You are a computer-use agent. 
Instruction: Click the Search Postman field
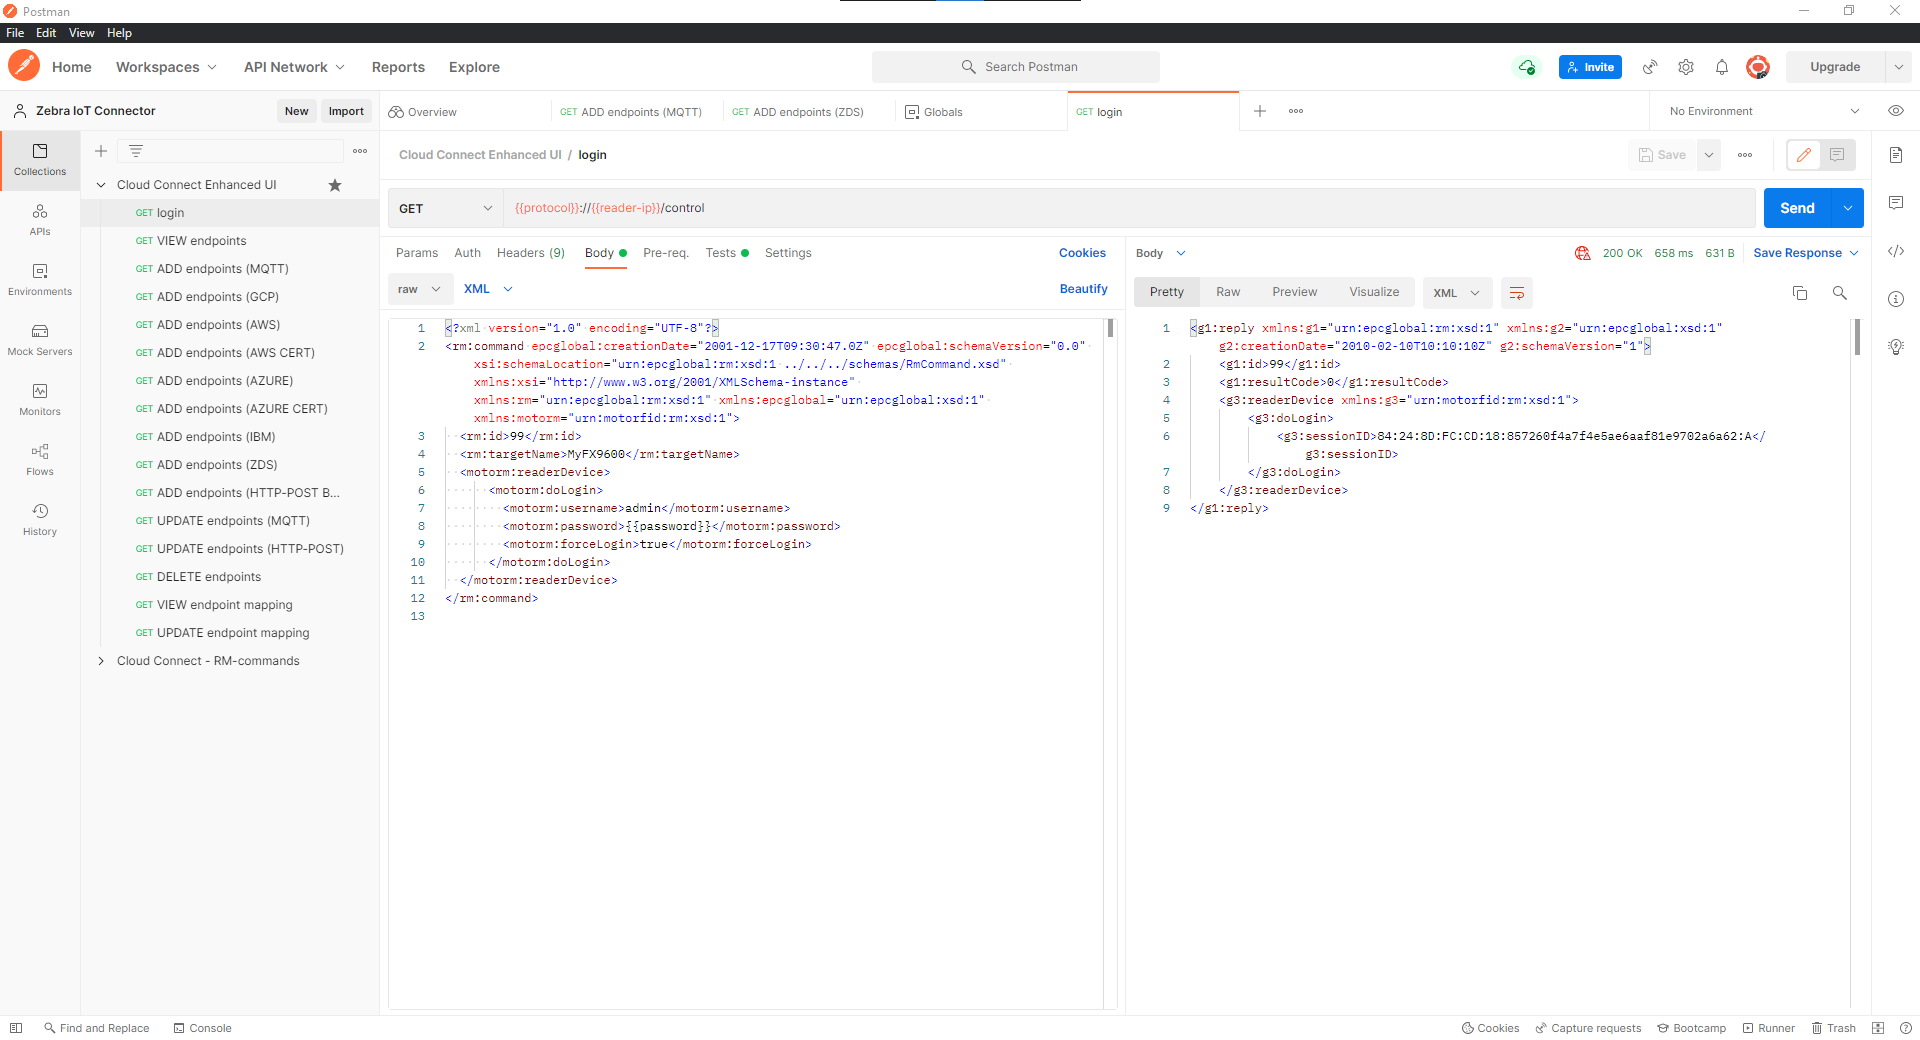[1016, 67]
